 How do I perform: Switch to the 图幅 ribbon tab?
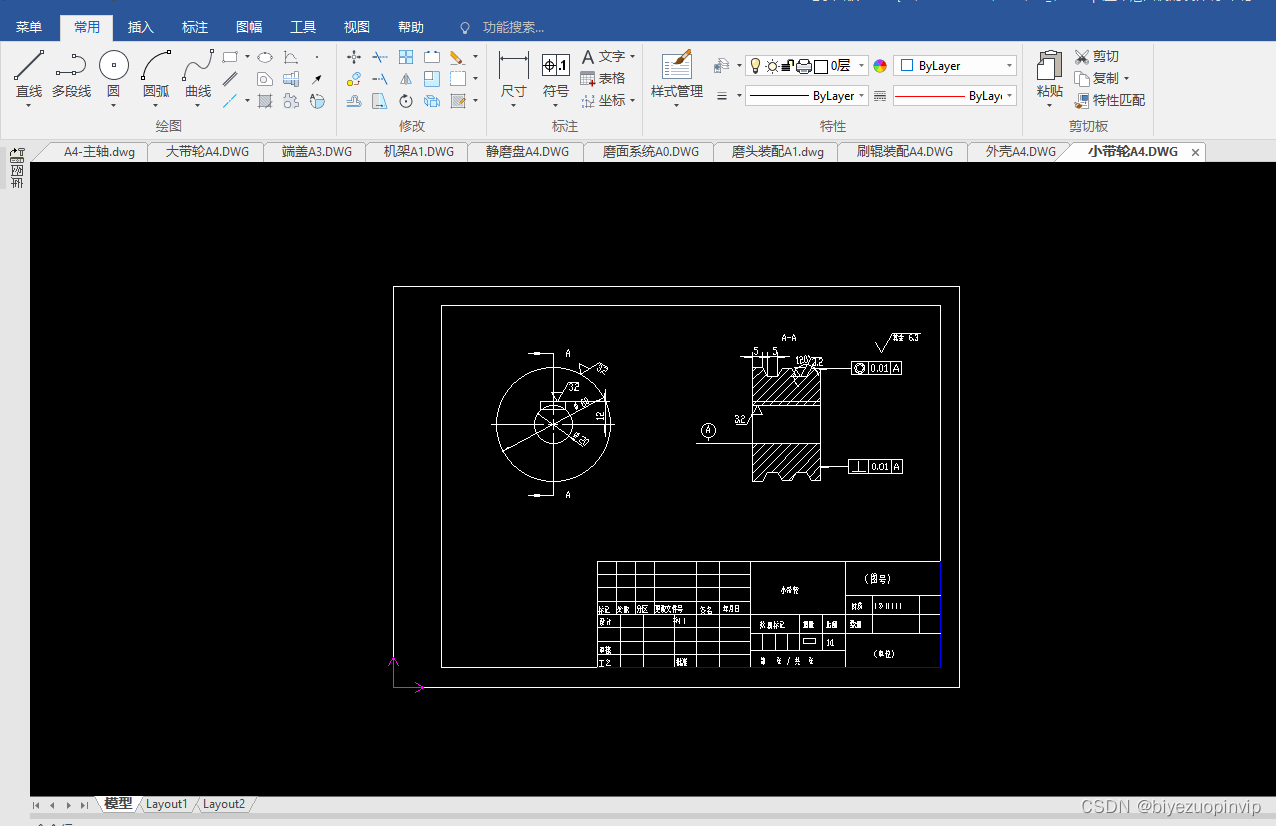click(249, 27)
